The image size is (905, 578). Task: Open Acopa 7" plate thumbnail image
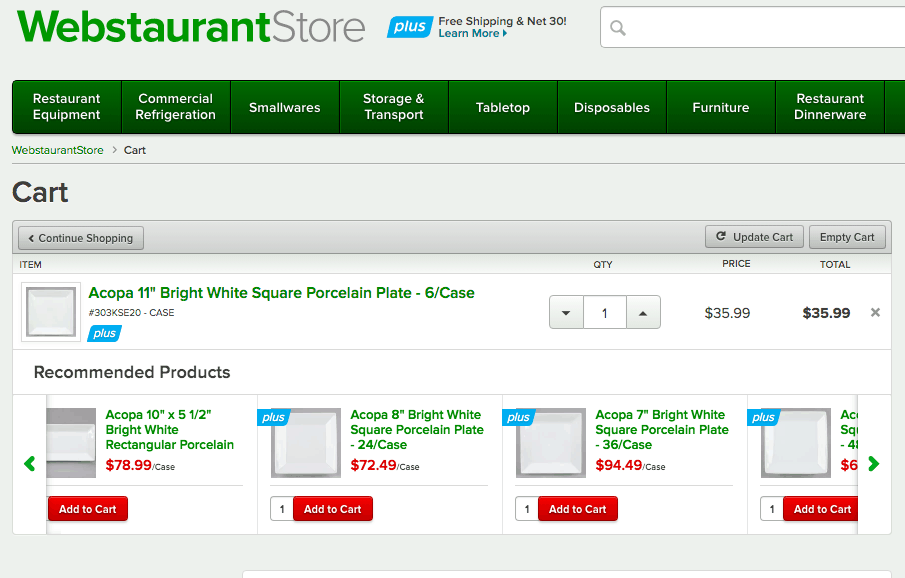point(551,443)
